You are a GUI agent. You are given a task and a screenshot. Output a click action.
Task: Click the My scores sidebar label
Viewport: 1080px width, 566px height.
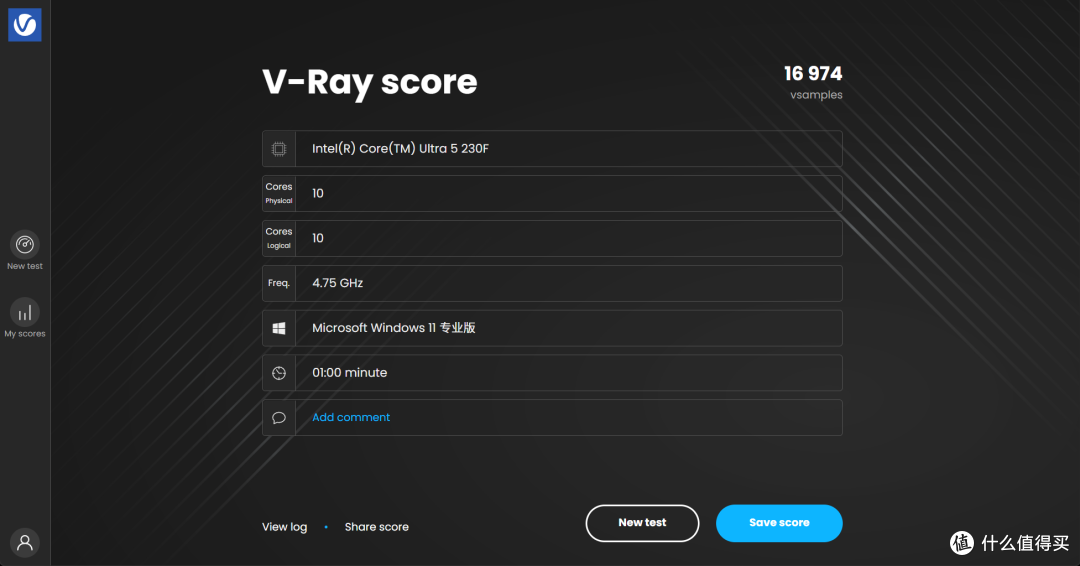[25, 334]
